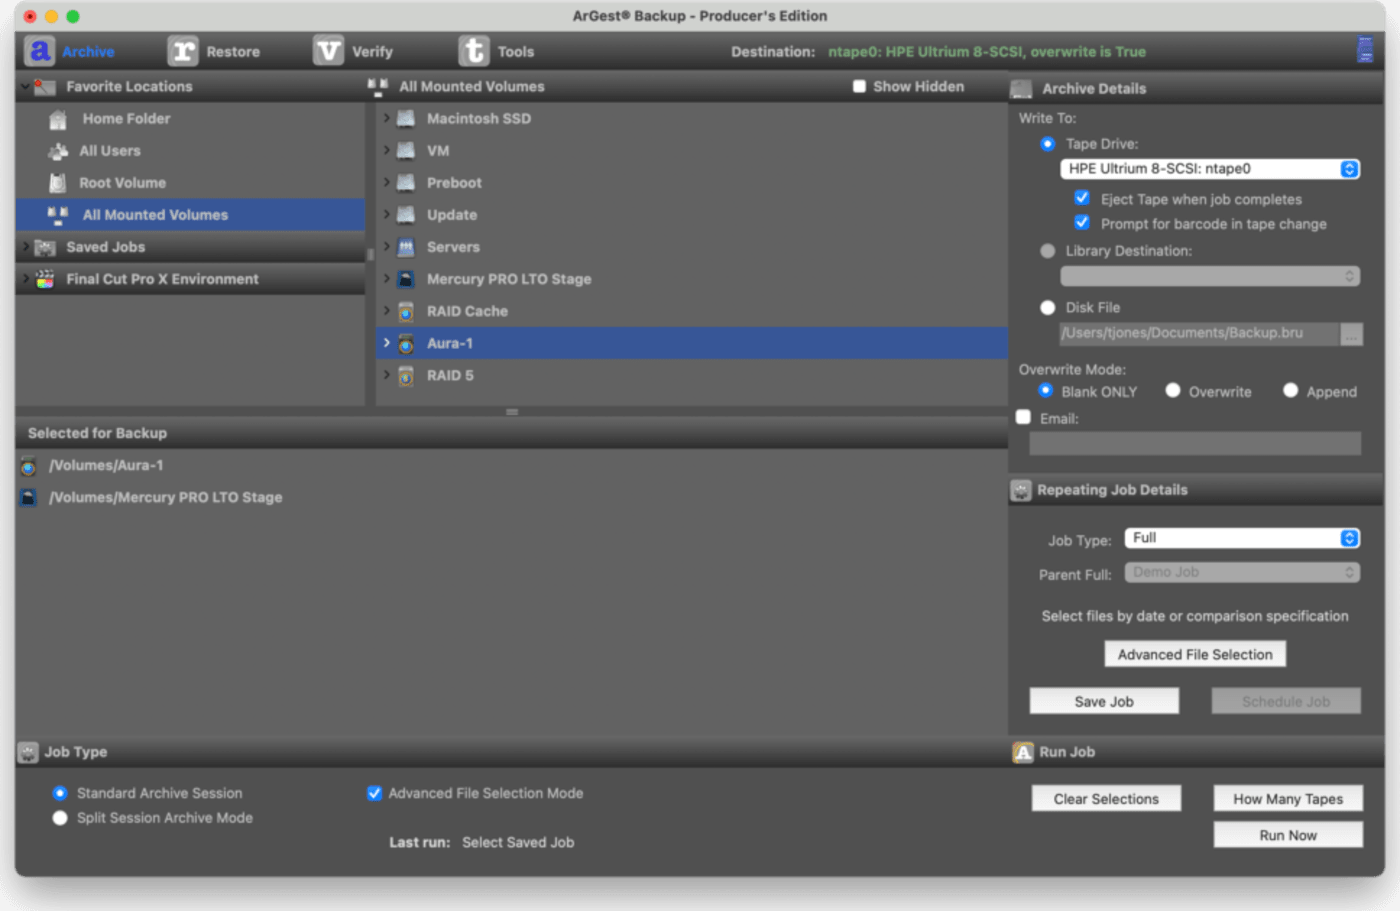This screenshot has width=1400, height=911.
Task: Click the Verify 'V' icon
Action: pyautogui.click(x=328, y=51)
